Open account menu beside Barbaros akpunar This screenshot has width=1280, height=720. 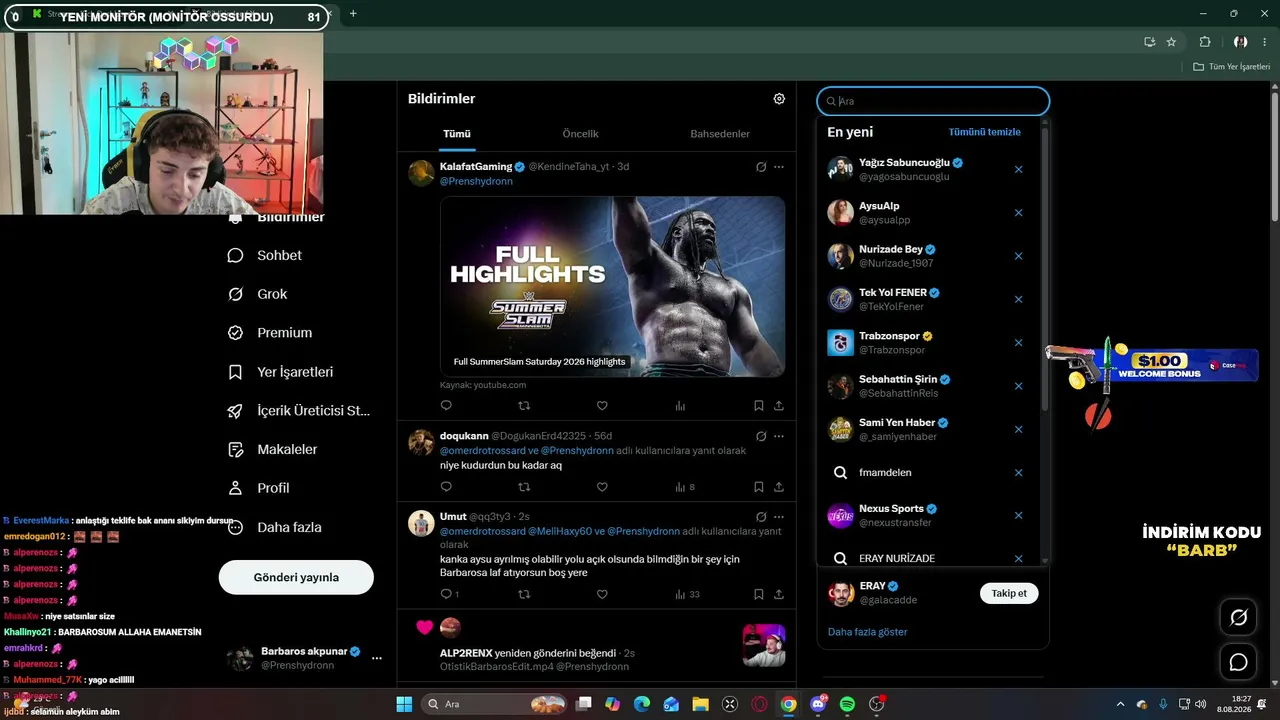[x=377, y=658]
